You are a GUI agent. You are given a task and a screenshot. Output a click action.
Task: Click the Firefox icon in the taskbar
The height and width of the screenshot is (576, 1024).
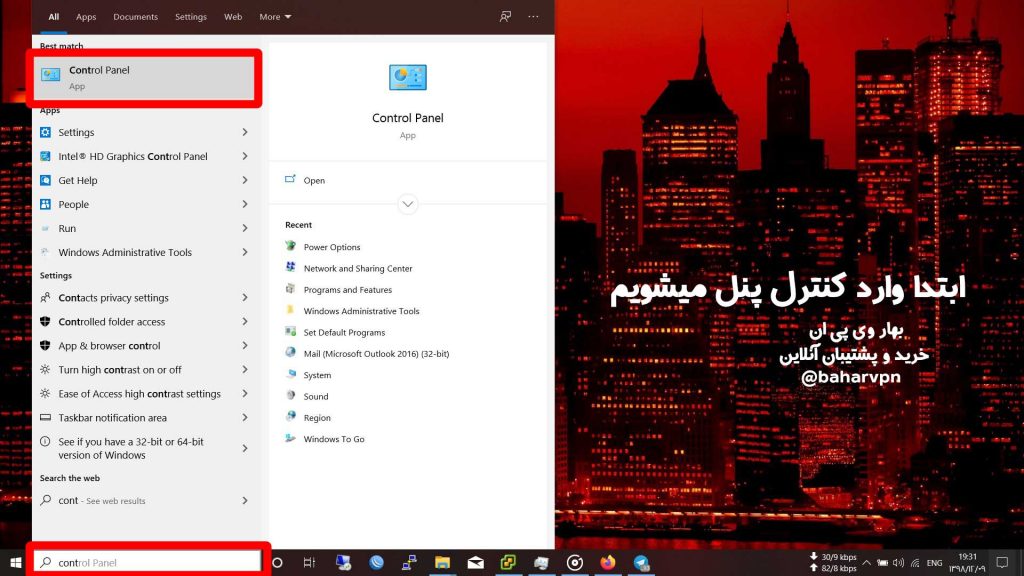(608, 563)
